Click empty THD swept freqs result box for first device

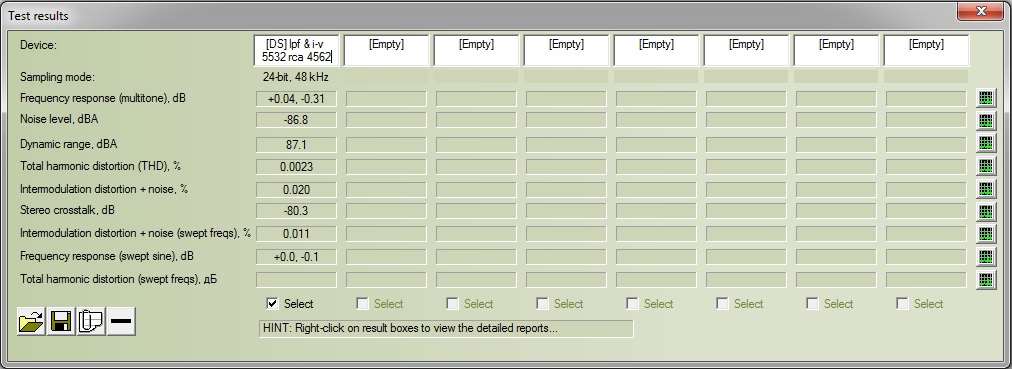(296, 280)
